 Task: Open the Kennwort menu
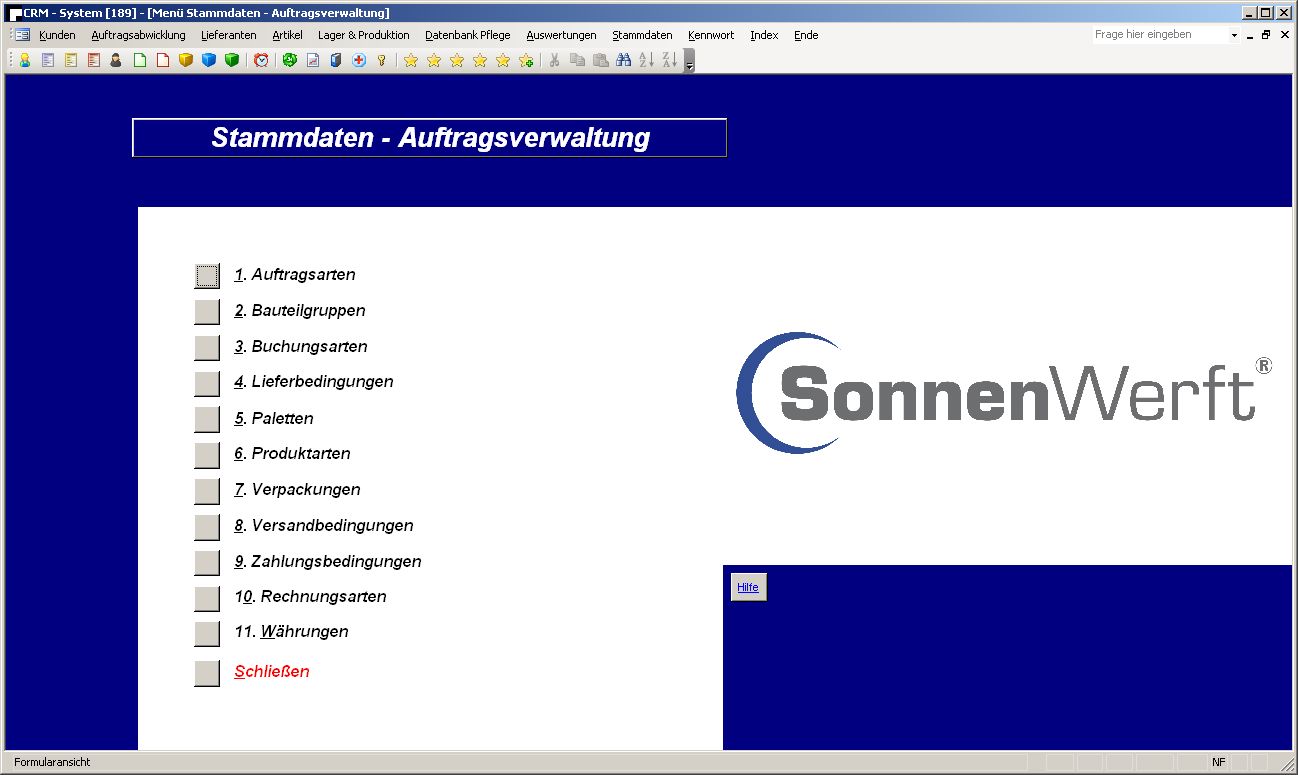pyautogui.click(x=711, y=35)
